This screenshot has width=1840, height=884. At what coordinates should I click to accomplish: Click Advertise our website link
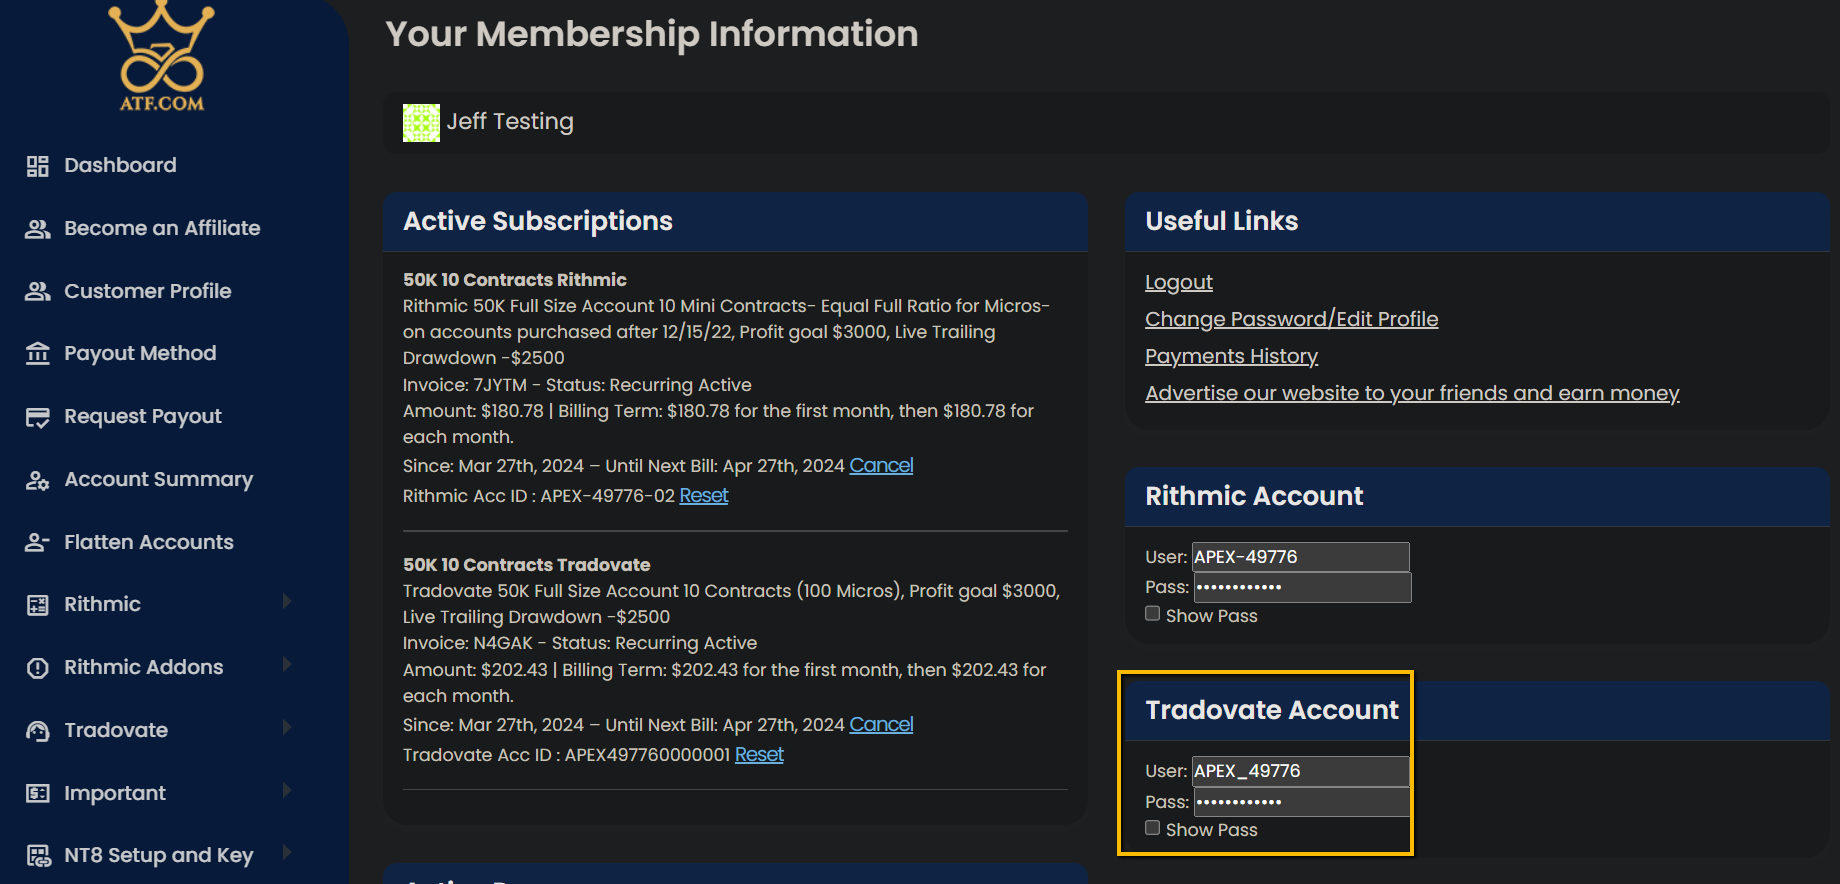point(1412,393)
